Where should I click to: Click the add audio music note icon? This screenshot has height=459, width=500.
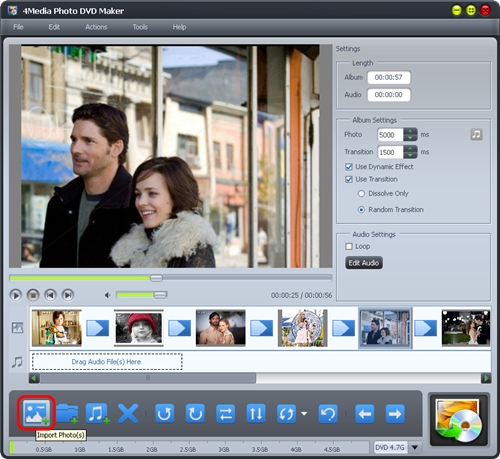coord(97,414)
